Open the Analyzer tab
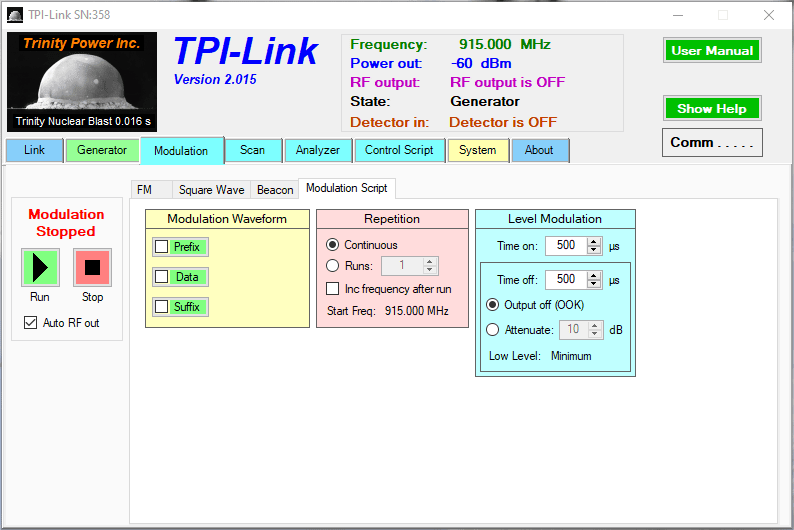The height and width of the screenshot is (530, 794). pos(318,151)
